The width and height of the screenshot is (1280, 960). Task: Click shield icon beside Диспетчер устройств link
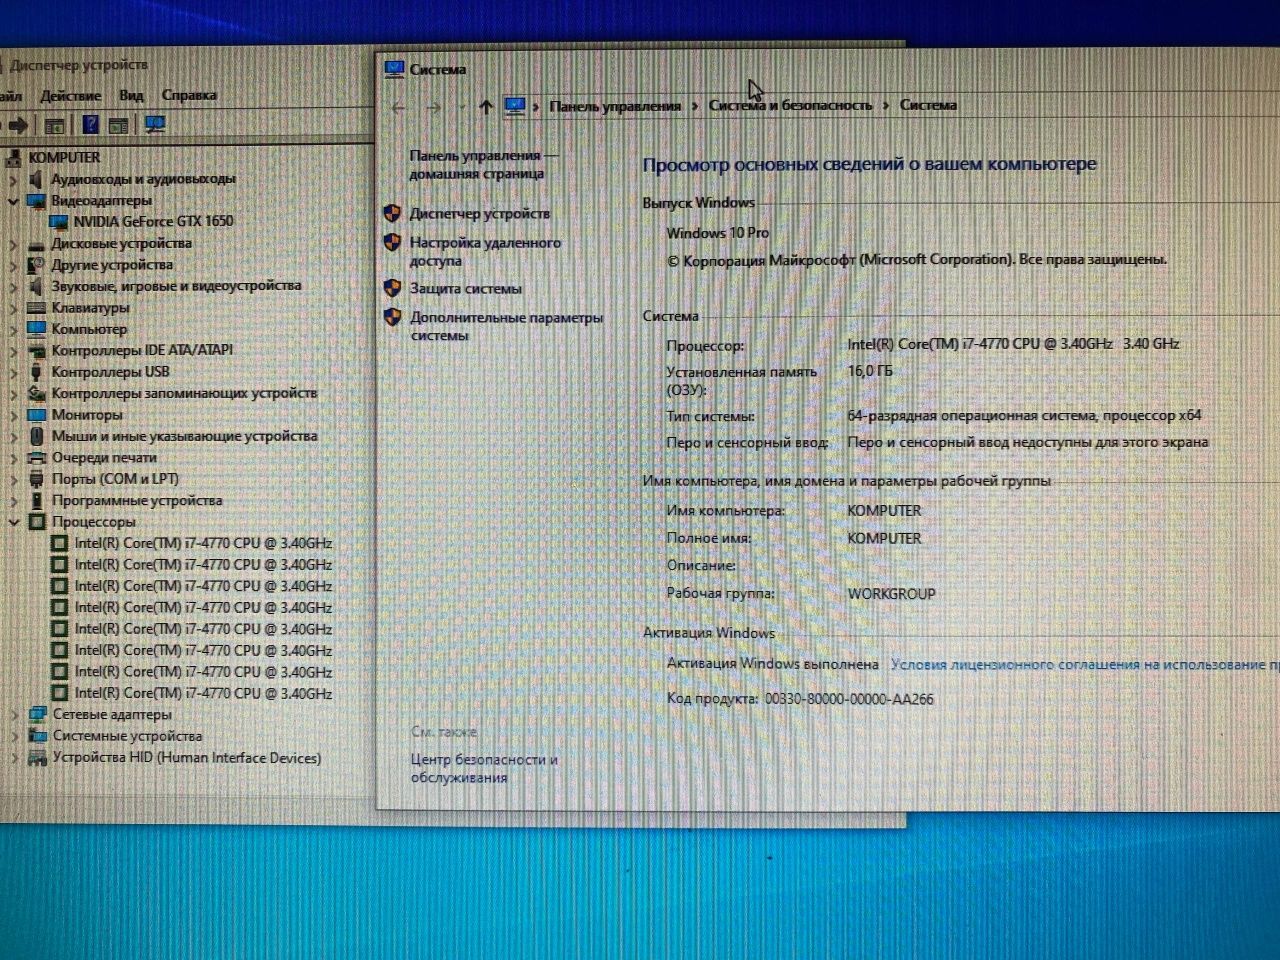coord(392,213)
